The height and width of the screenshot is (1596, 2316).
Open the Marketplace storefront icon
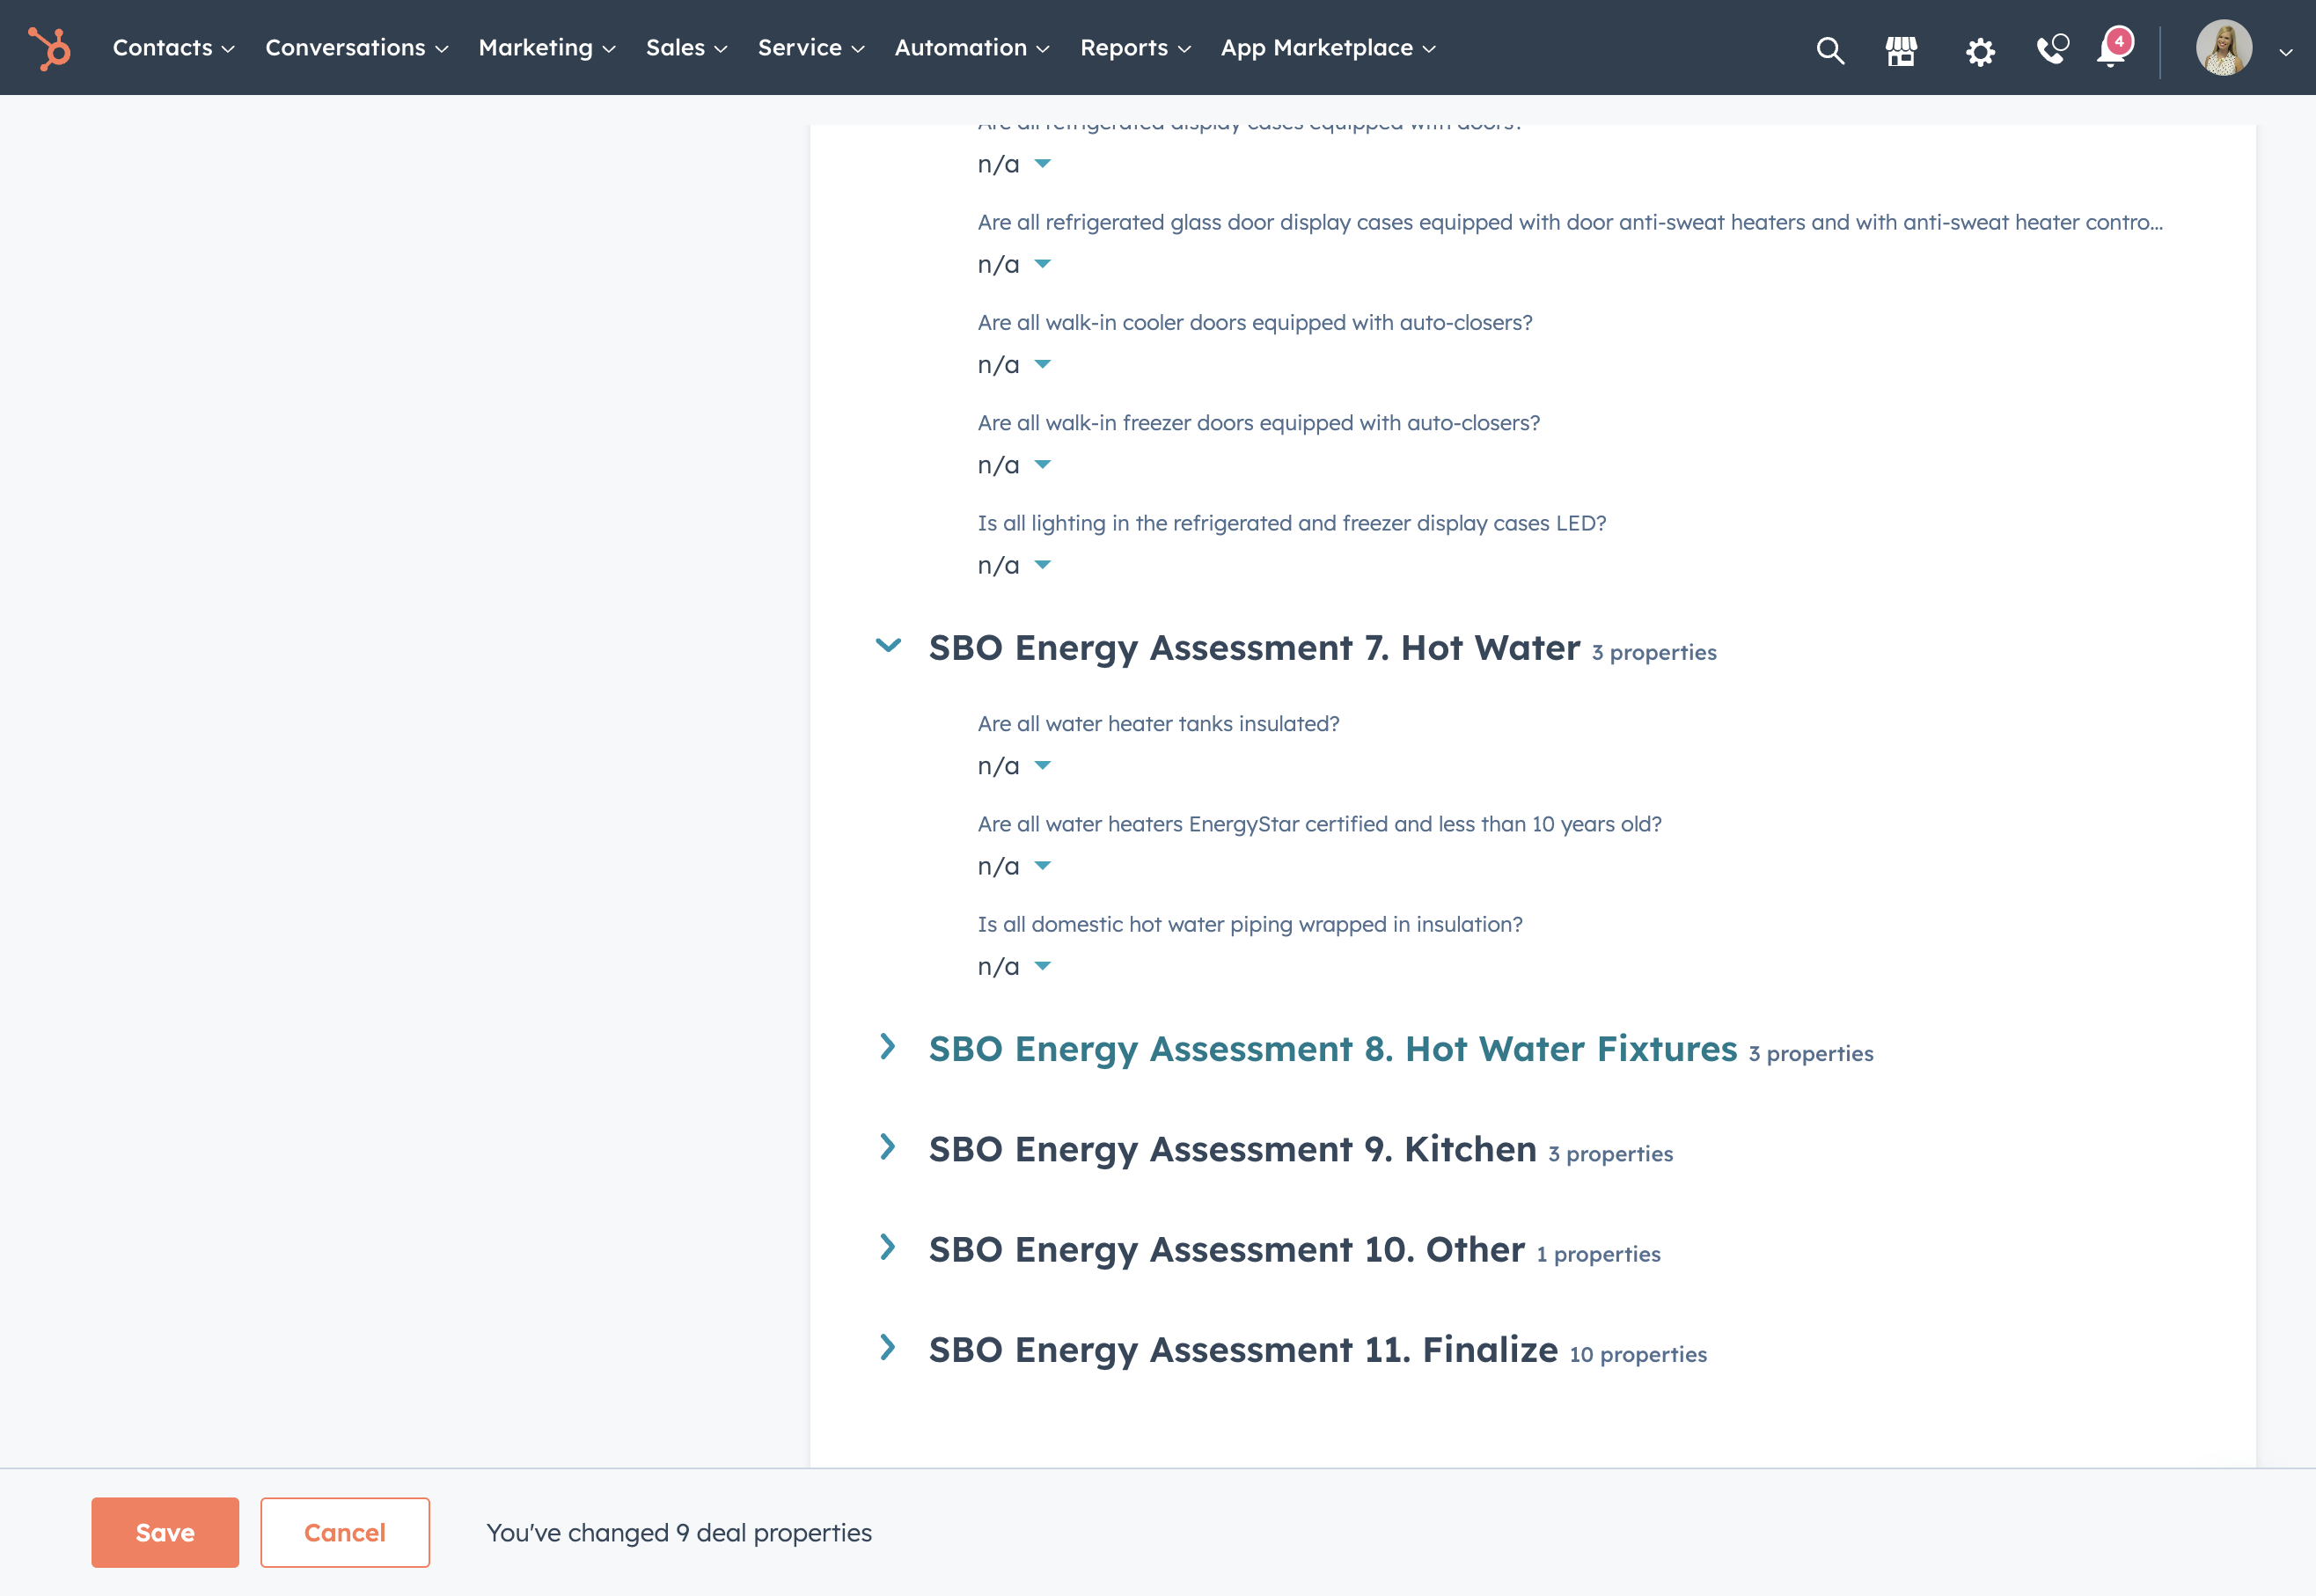click(x=1901, y=50)
